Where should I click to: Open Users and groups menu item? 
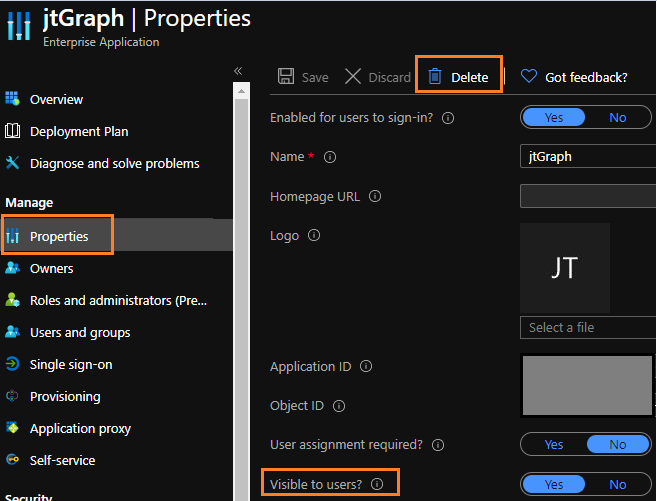(80, 333)
